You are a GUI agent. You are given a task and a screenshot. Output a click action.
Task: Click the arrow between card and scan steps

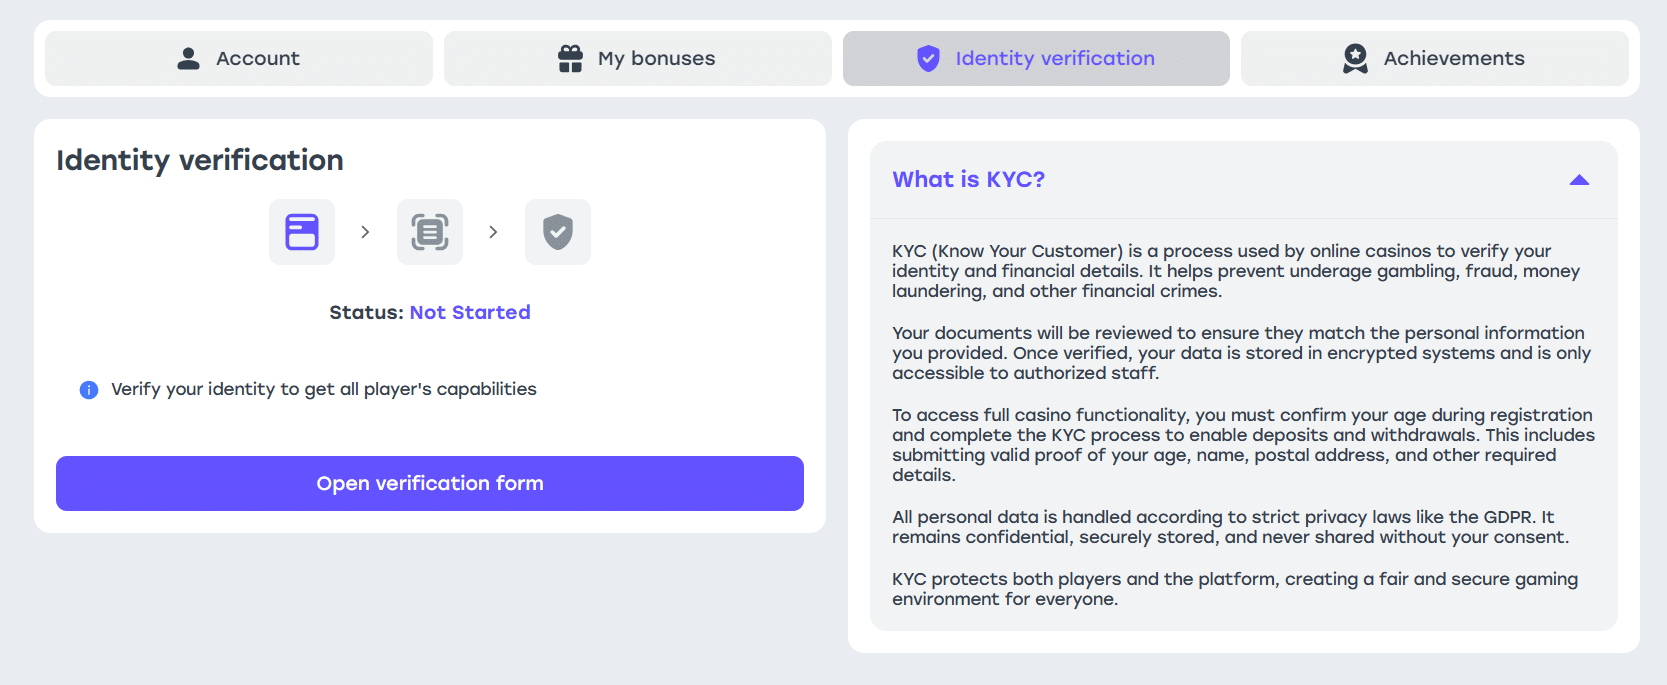[365, 232]
